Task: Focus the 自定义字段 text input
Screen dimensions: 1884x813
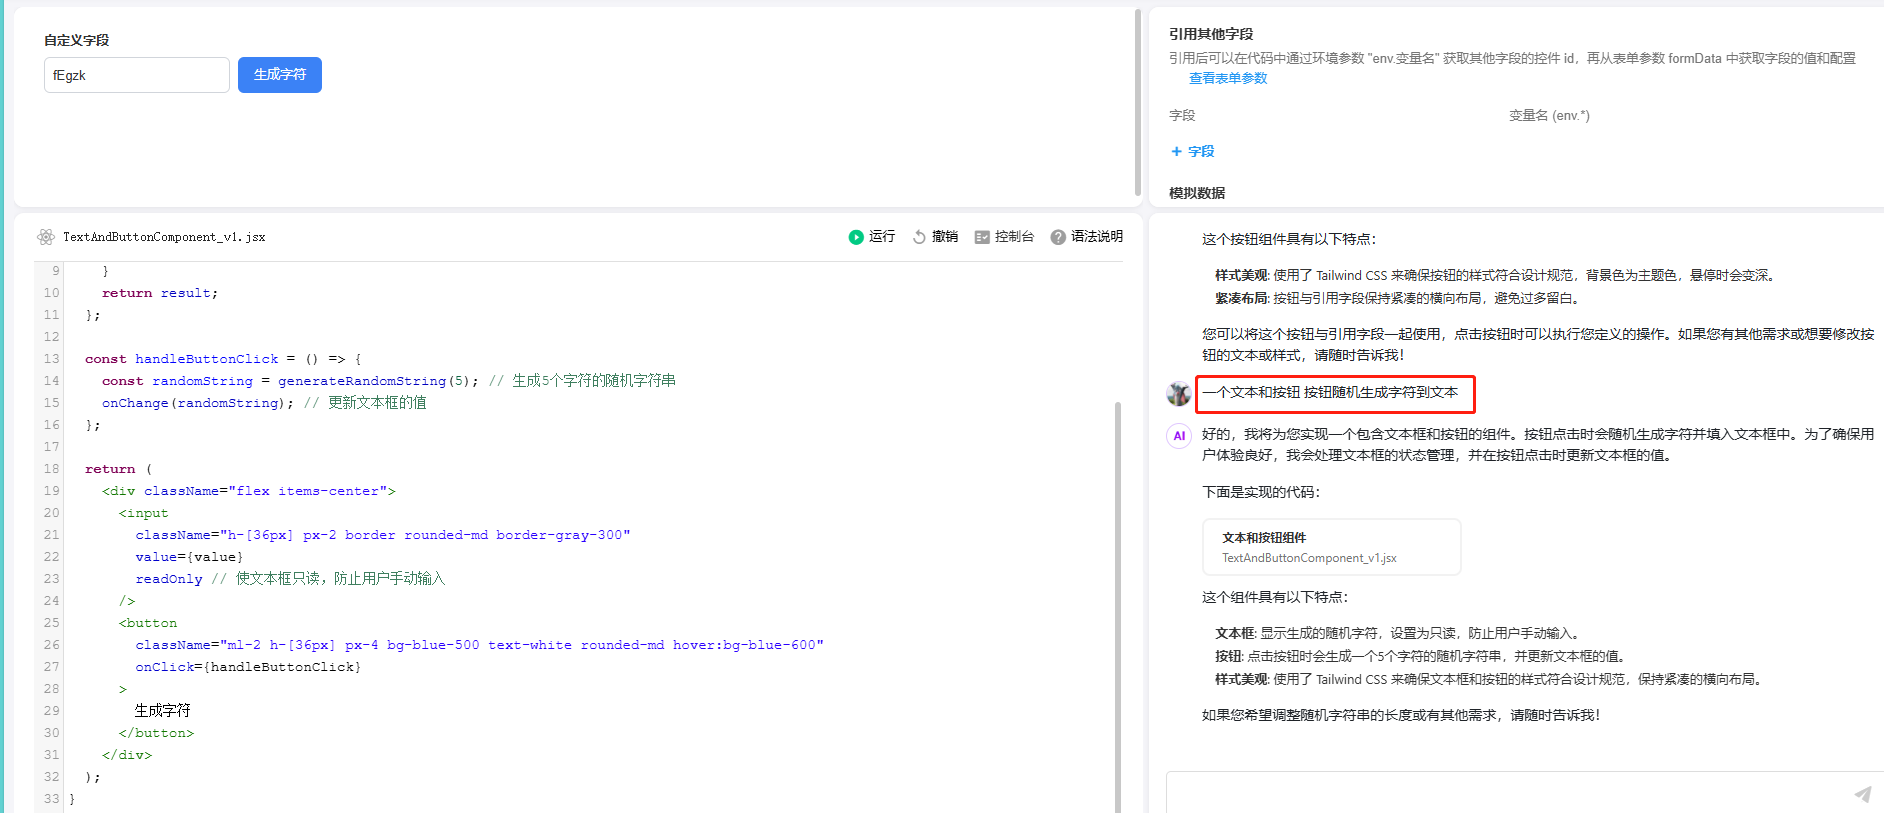Action: coord(137,75)
